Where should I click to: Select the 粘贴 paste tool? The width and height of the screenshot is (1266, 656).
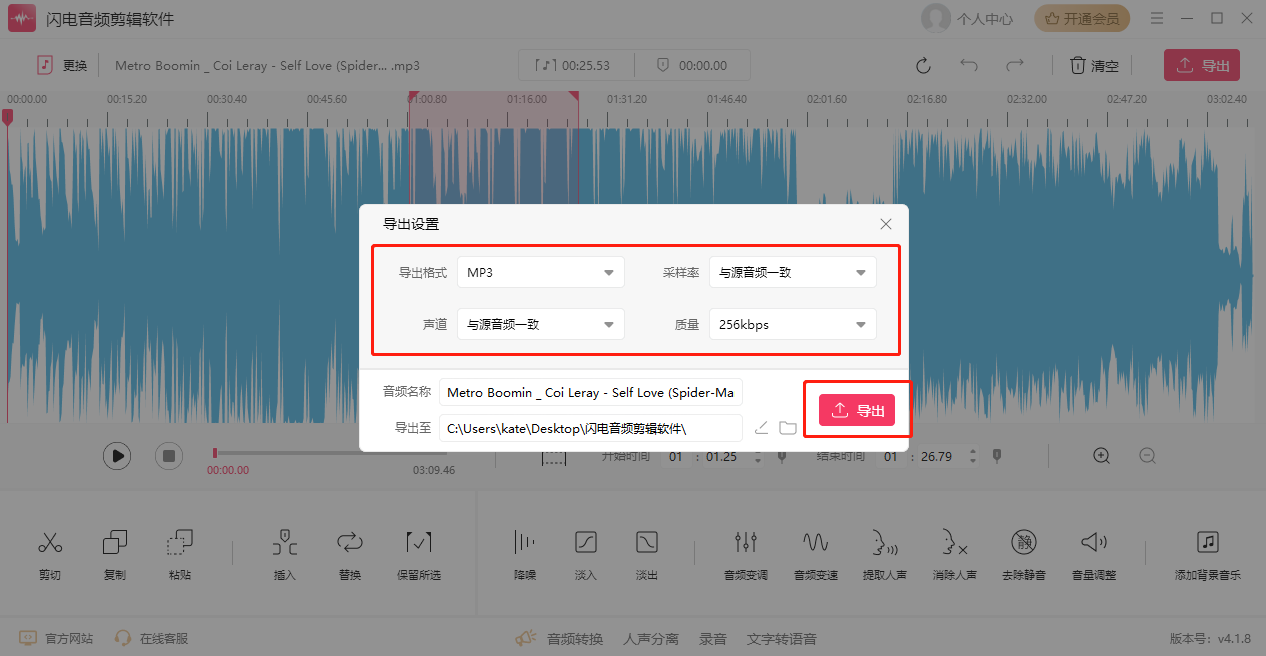coord(180,555)
